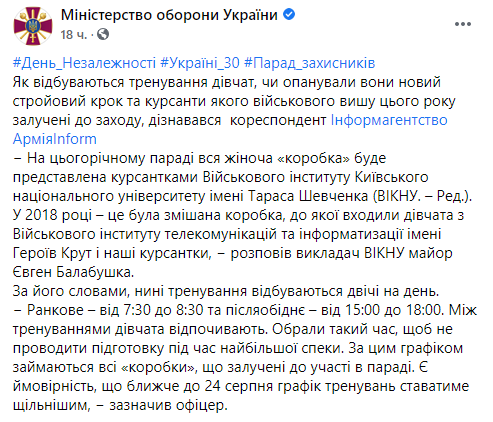Screen dimensions: 493x422
Task: Click the blue verified badge checkmark
Action: tap(289, 15)
